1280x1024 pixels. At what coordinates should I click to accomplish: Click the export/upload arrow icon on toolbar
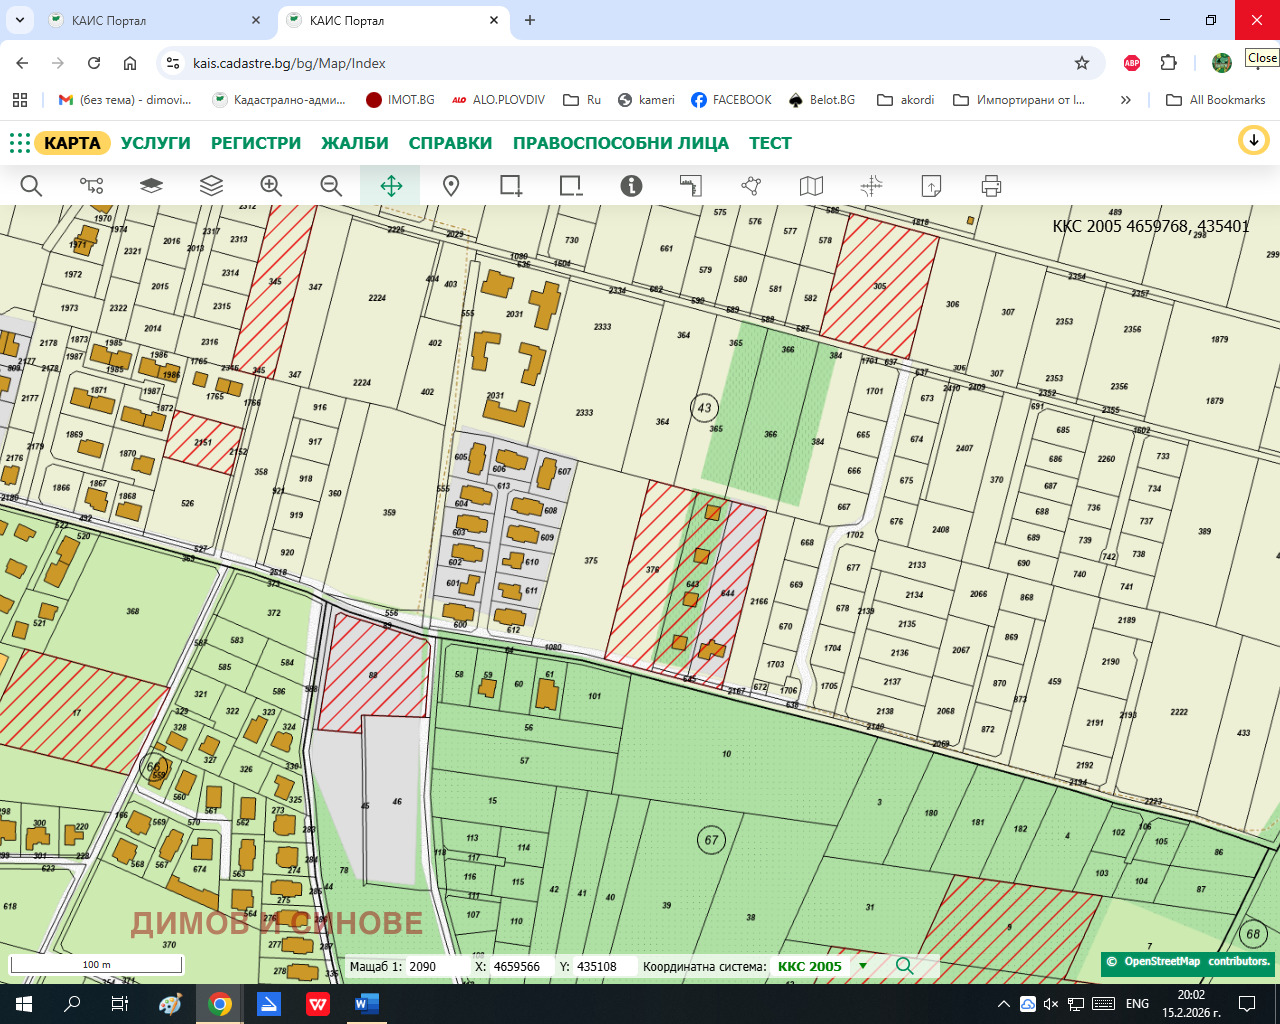[930, 185]
